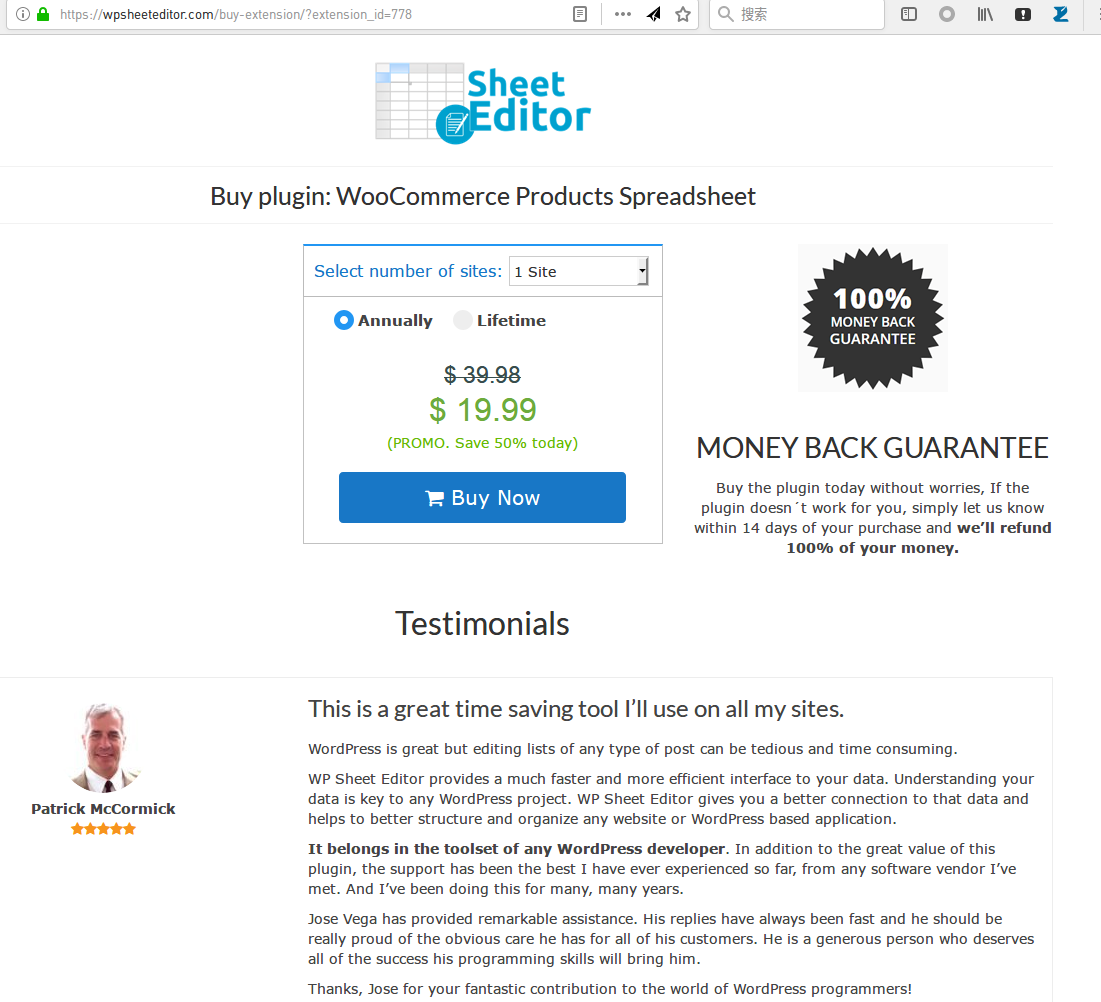Click the money back guarantee badge
Image resolution: width=1101 pixels, height=1002 pixels.
pos(873,318)
